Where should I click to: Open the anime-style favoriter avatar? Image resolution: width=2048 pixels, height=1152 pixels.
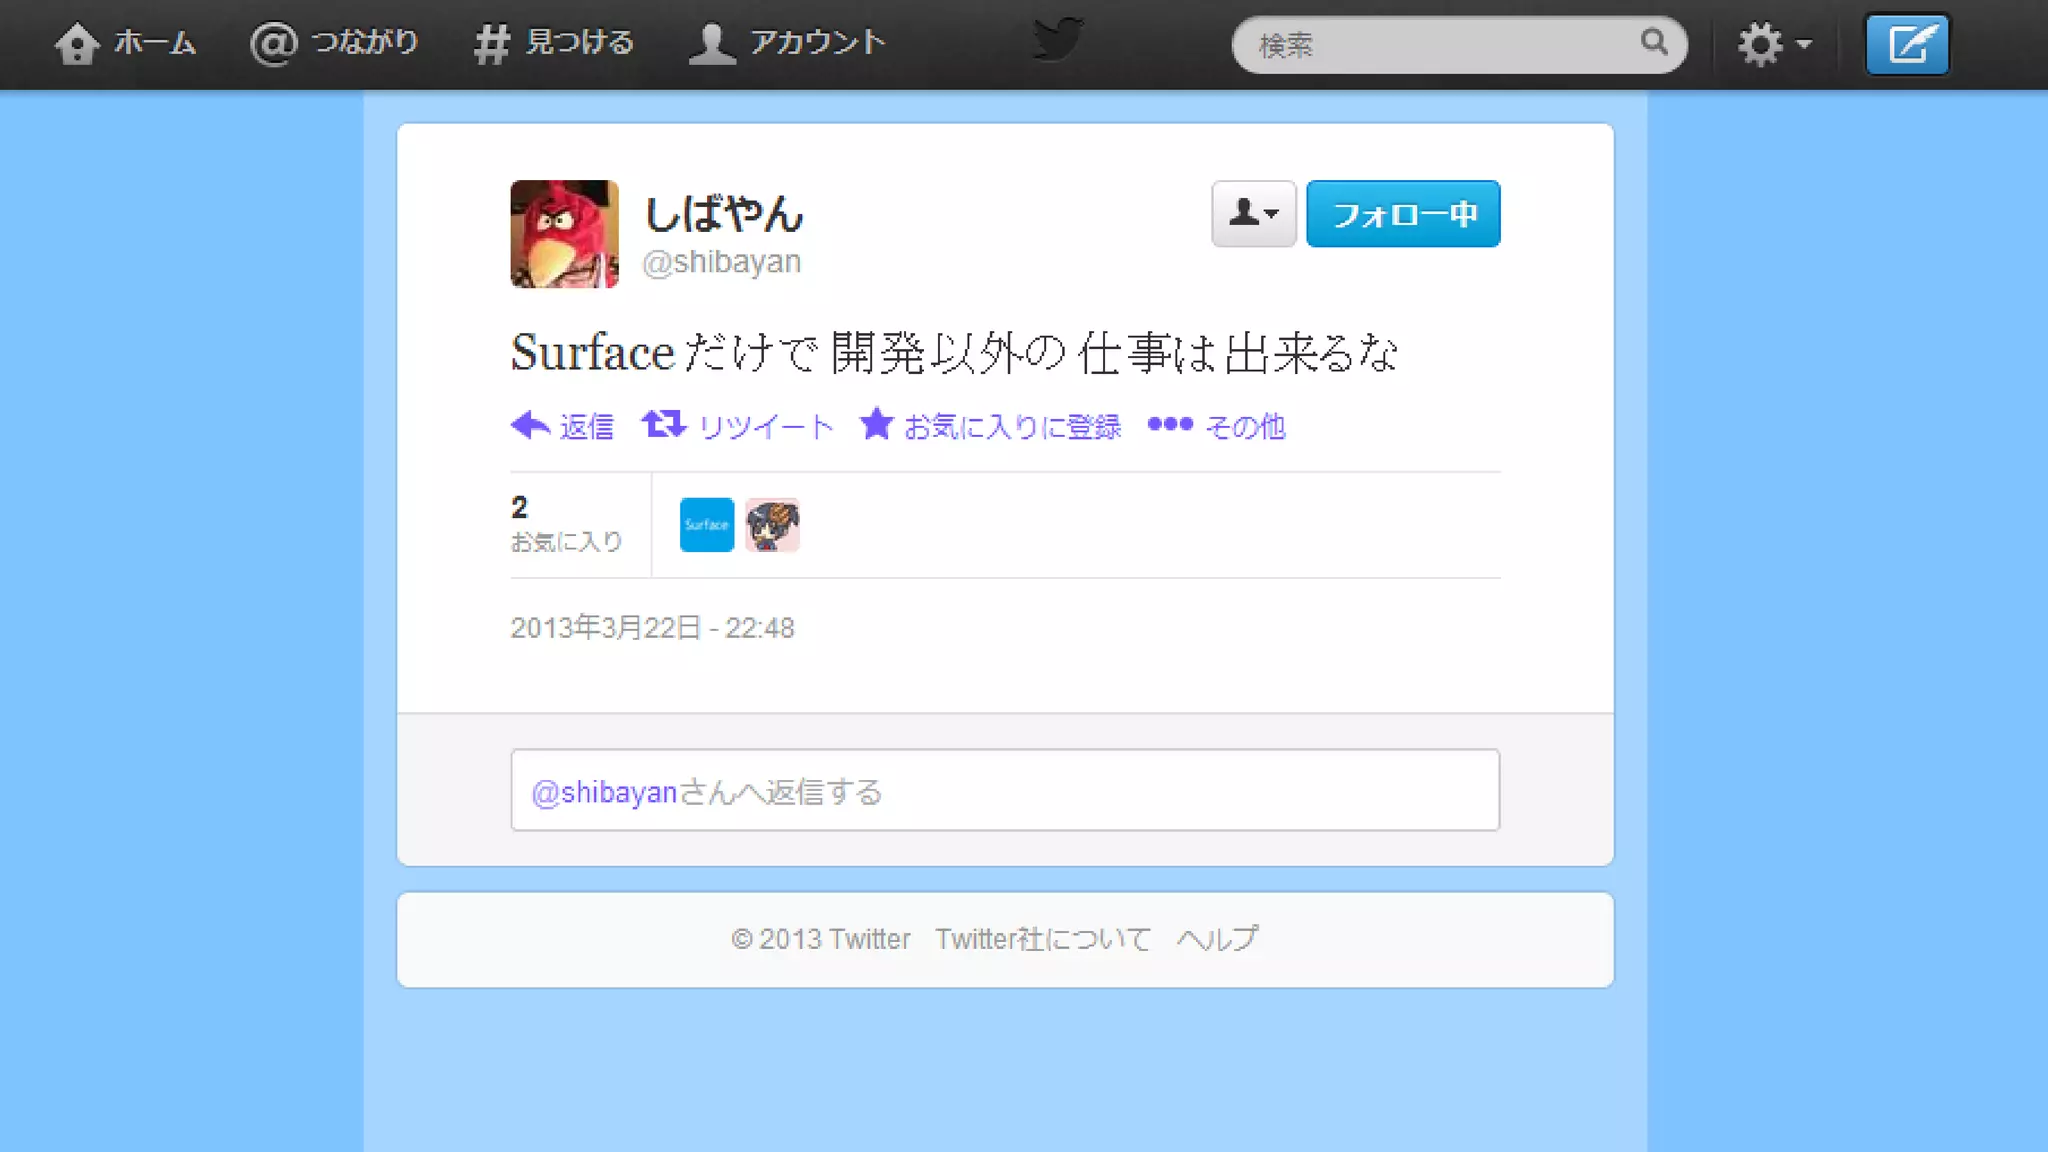[x=772, y=525]
